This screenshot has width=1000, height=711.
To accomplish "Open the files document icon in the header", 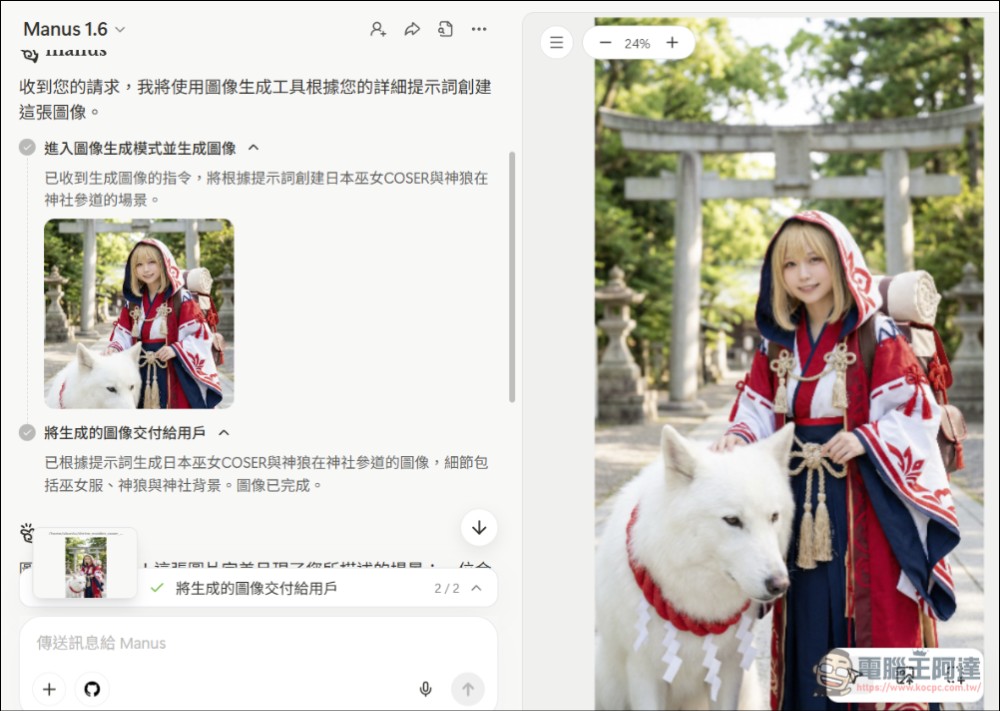I will click(x=446, y=29).
